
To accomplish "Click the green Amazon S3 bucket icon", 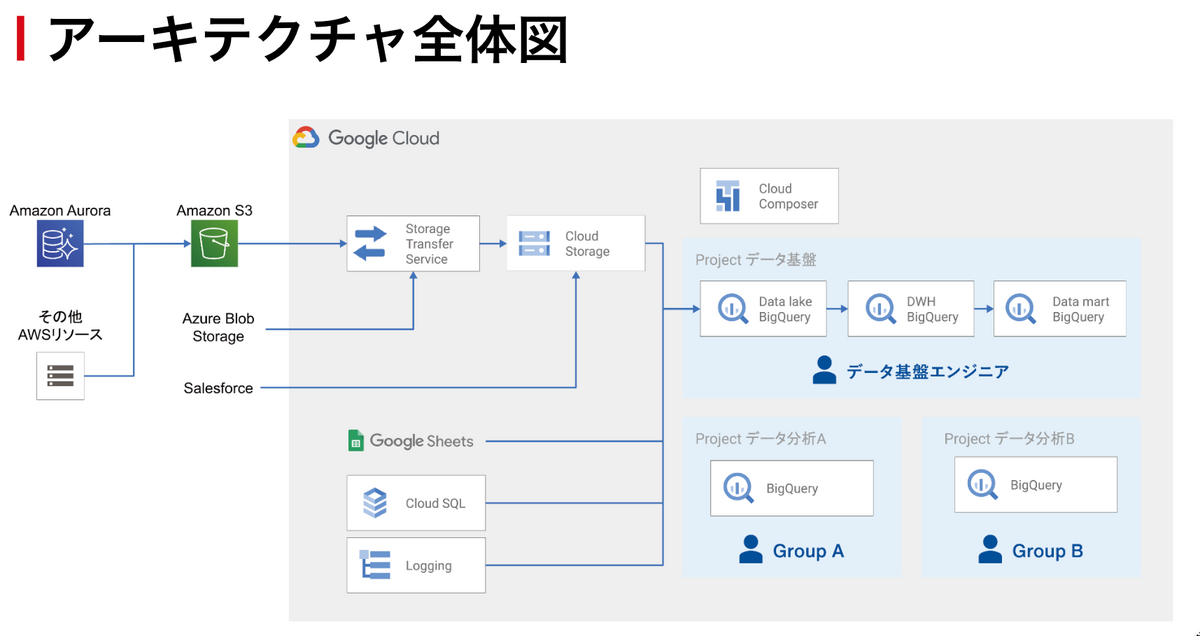I will (x=215, y=244).
